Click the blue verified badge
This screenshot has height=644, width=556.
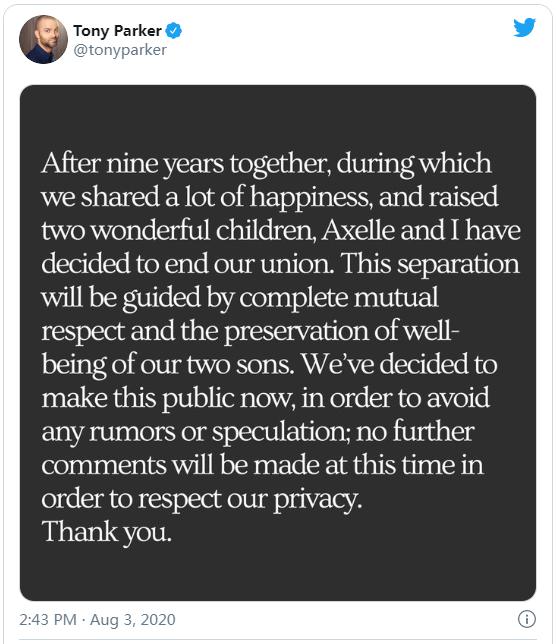174,31
